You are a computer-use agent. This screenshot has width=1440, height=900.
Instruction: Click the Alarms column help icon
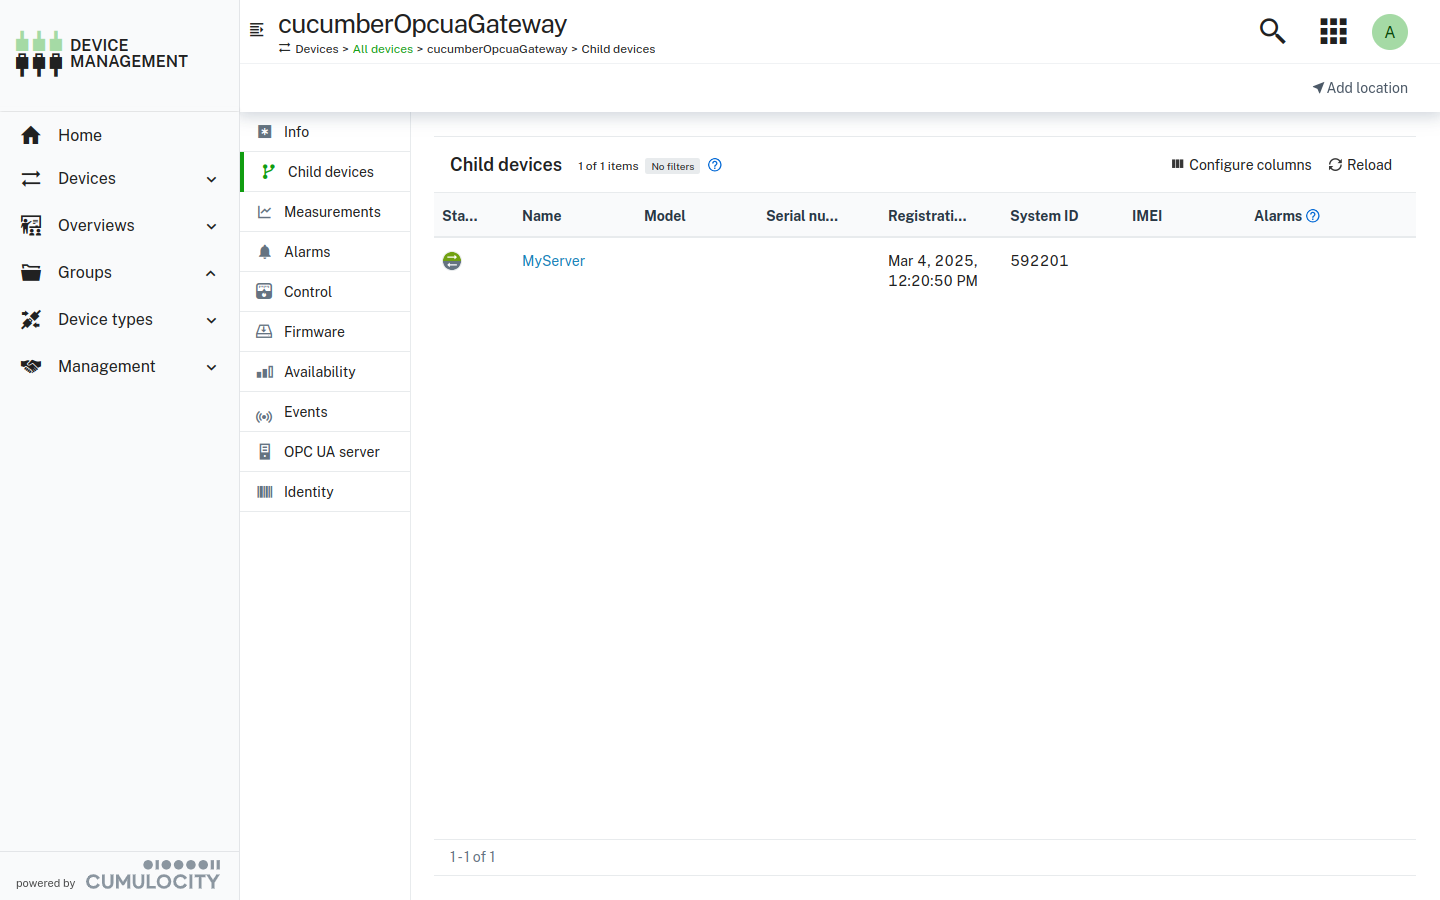1313,216
